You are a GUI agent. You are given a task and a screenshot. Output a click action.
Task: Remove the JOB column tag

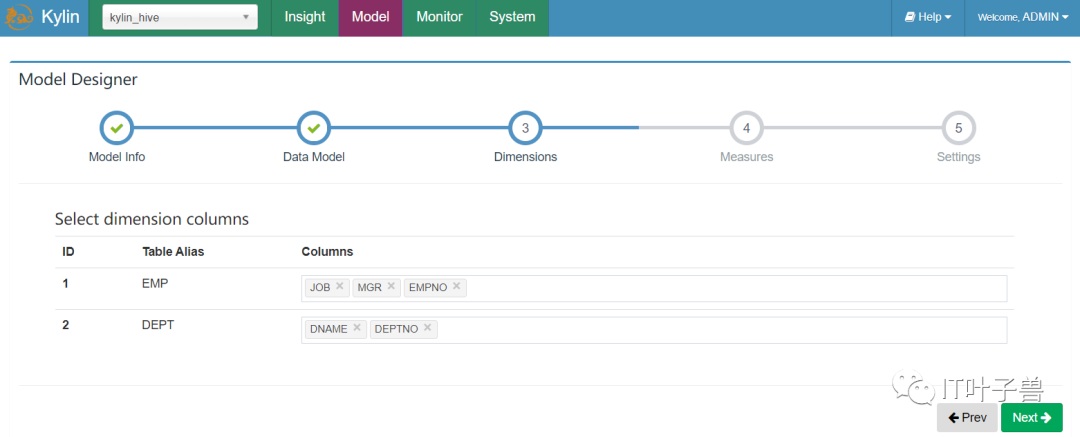[340, 286]
